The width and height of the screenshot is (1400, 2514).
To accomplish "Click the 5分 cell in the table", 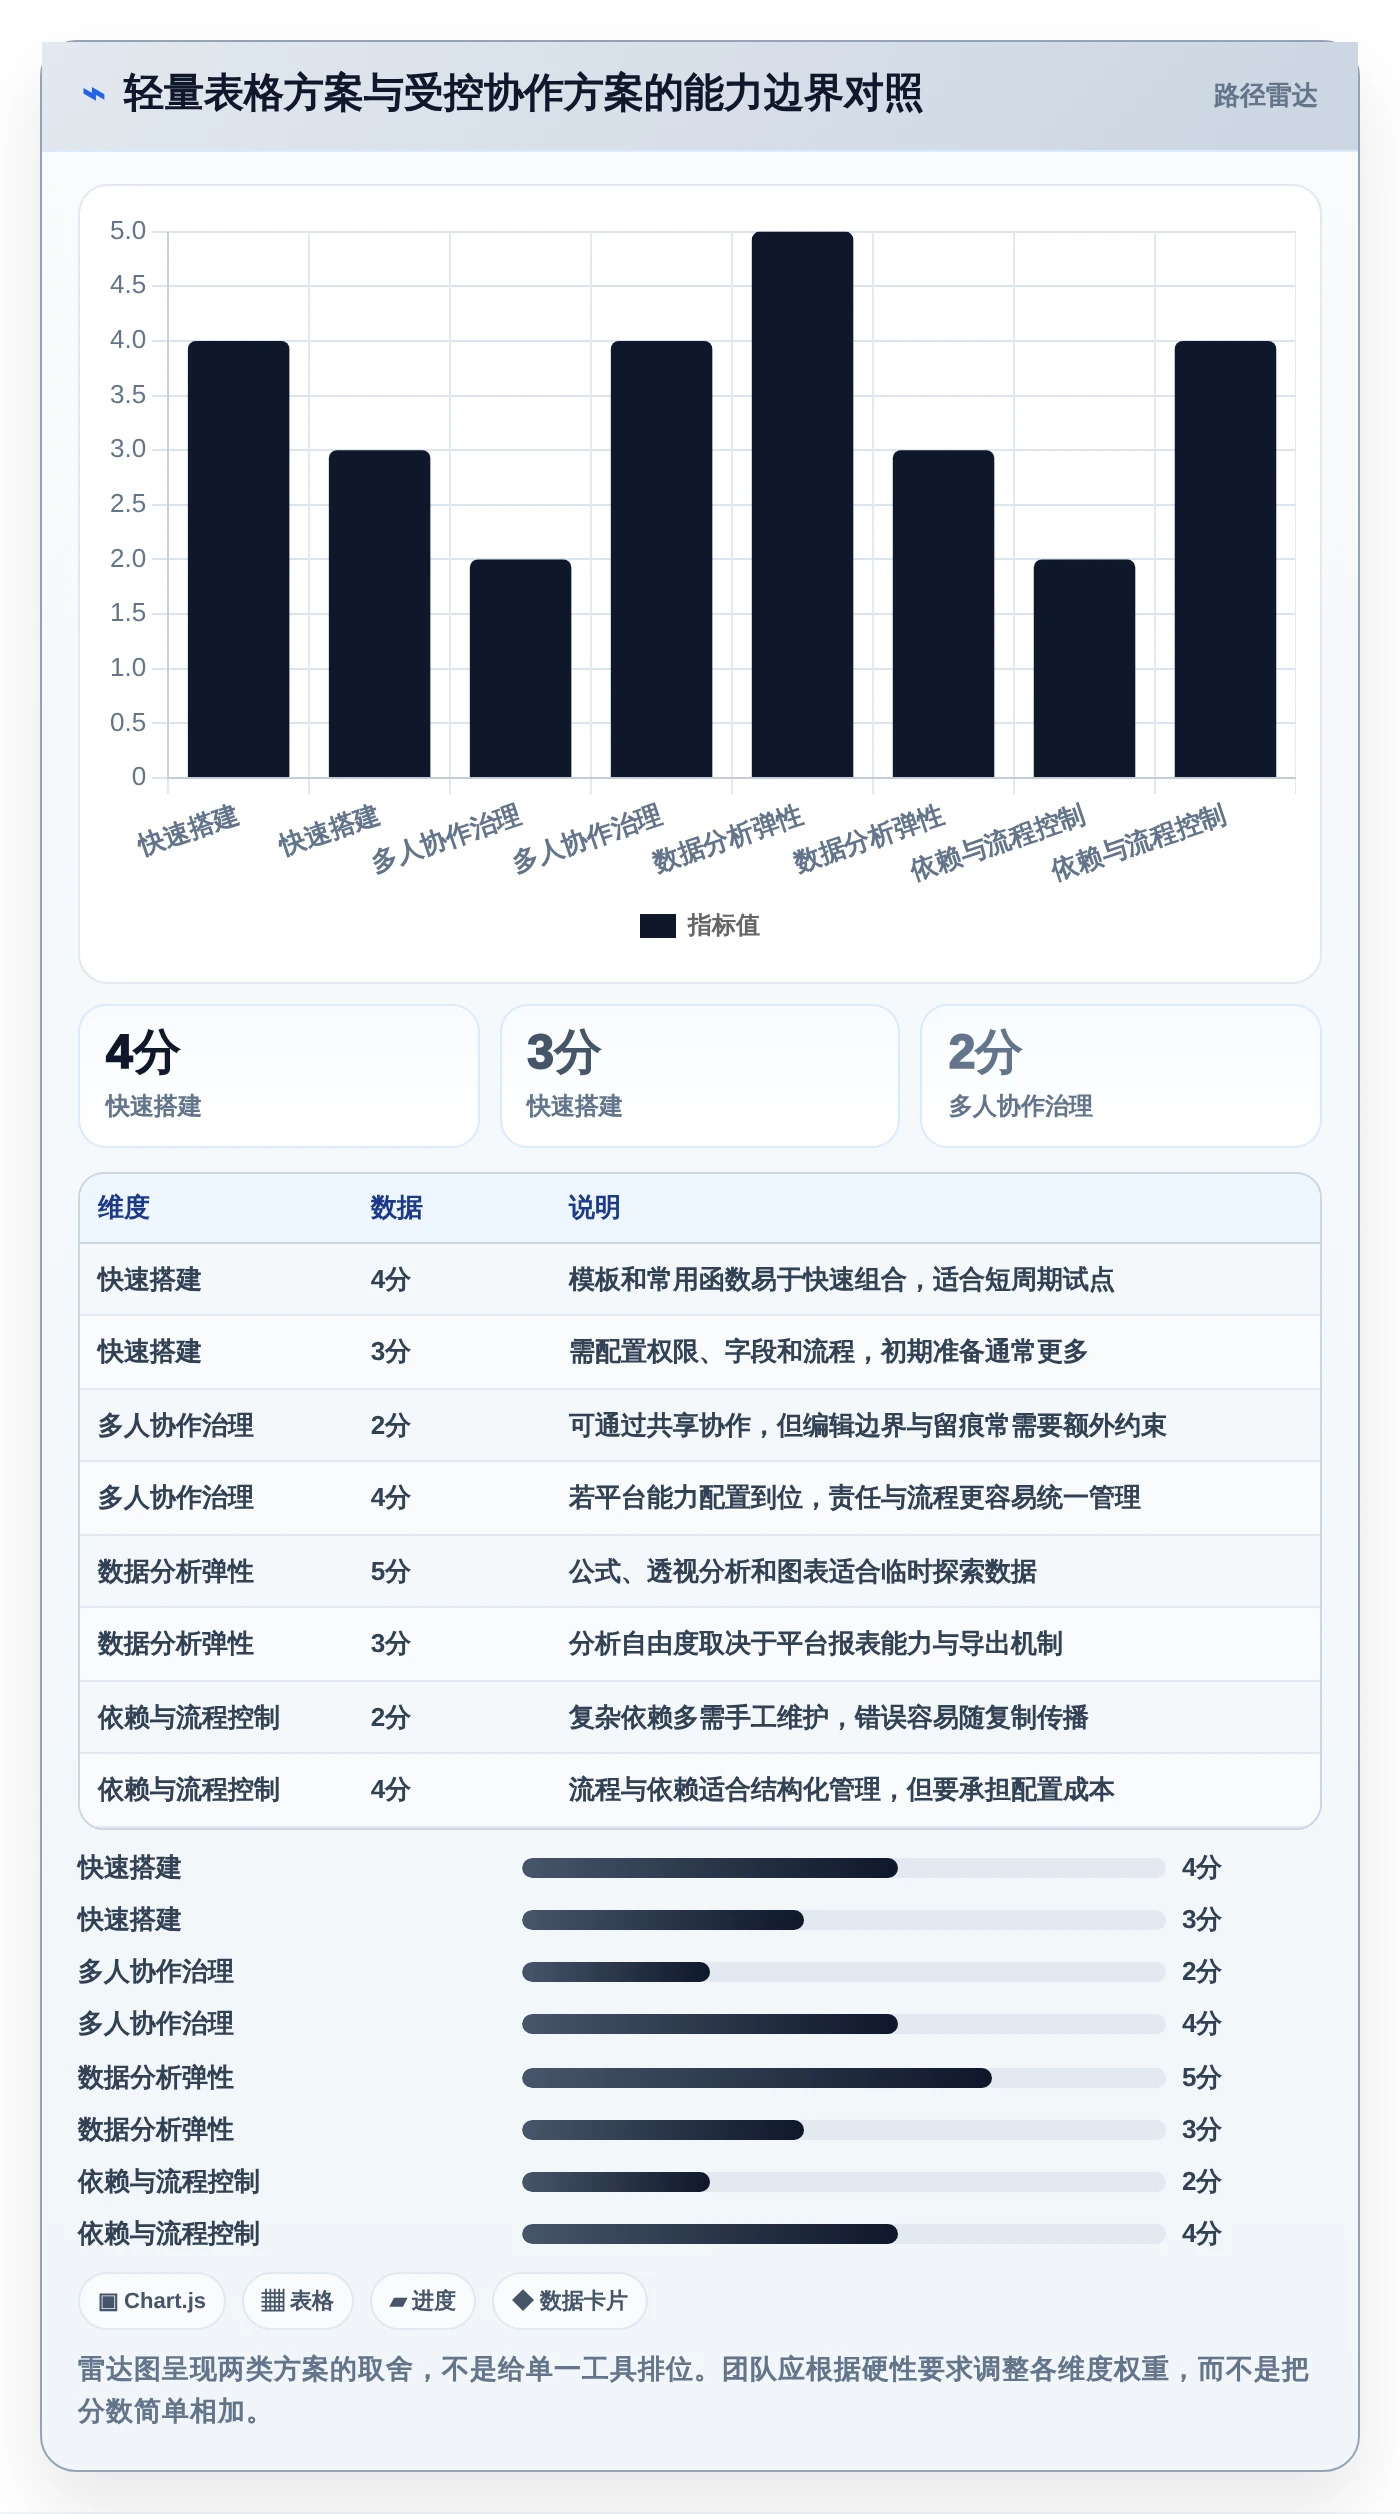I will click(x=391, y=1572).
